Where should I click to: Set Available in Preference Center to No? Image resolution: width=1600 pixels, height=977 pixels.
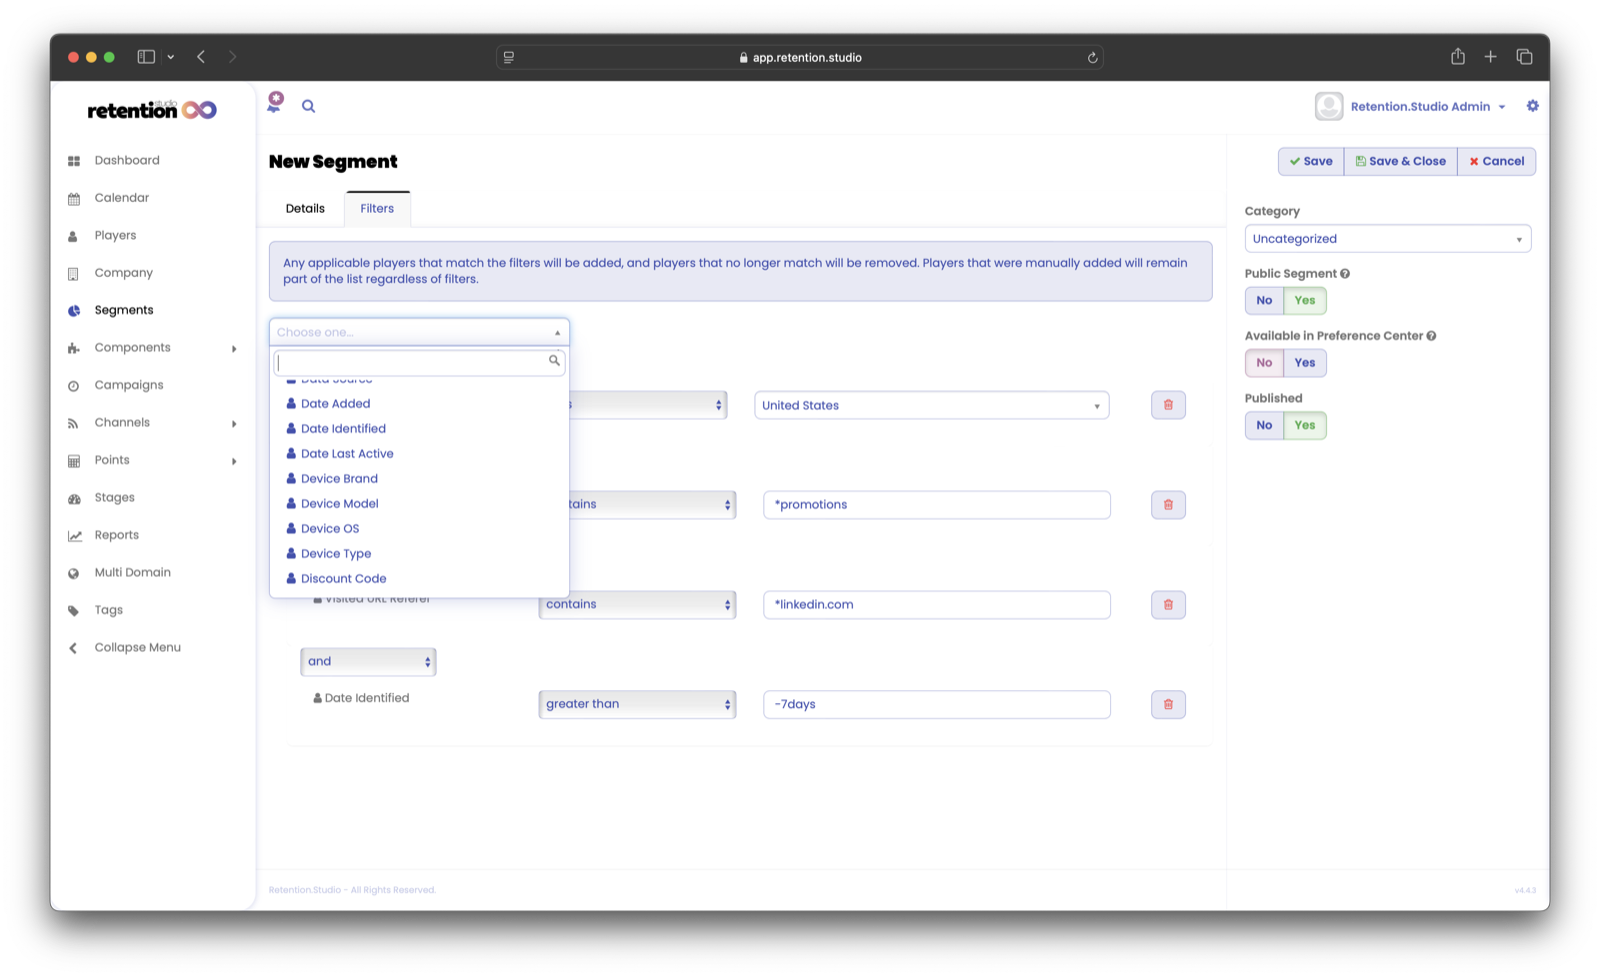click(1264, 363)
